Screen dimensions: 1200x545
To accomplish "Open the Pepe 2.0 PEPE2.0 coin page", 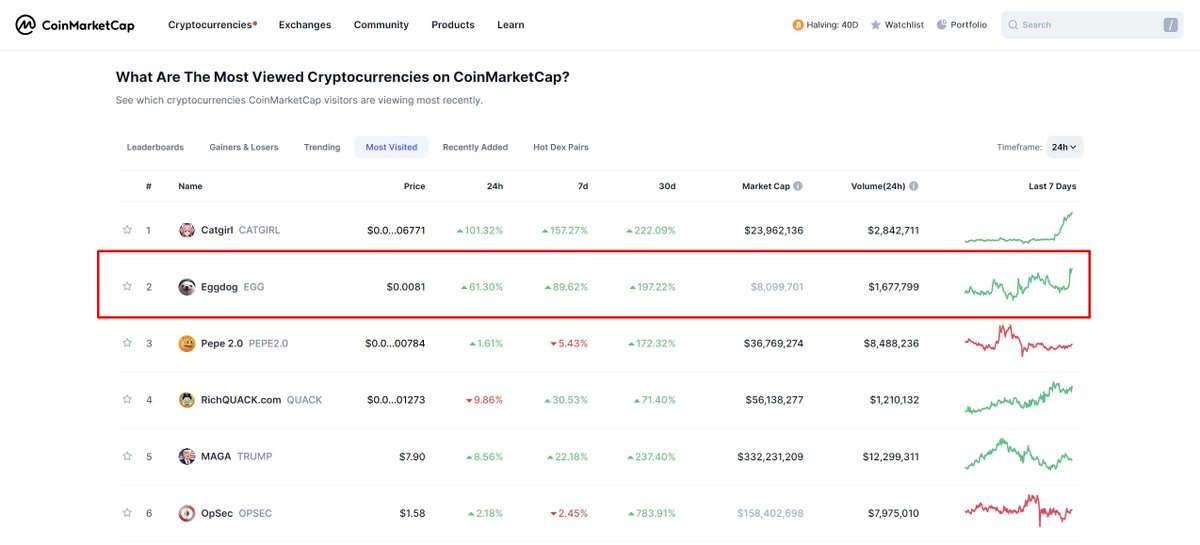I will [233, 343].
